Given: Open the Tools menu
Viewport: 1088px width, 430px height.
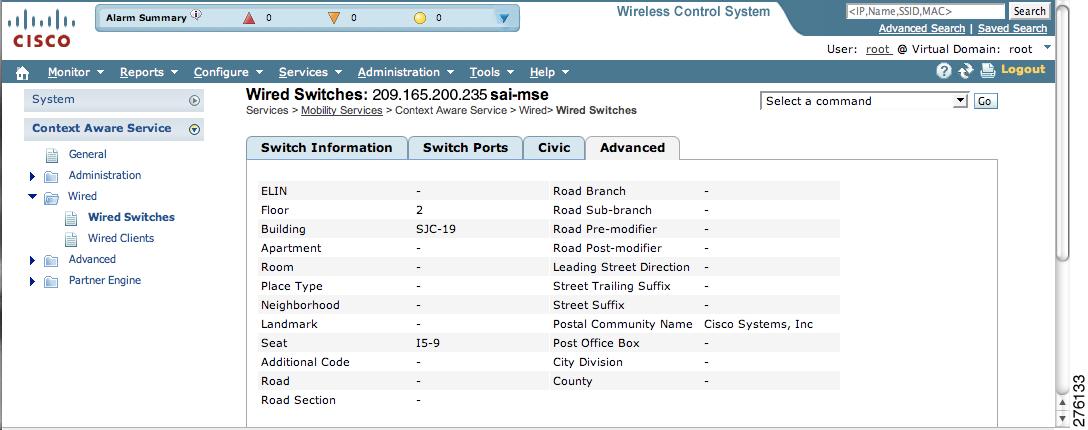Looking at the screenshot, I should (492, 72).
